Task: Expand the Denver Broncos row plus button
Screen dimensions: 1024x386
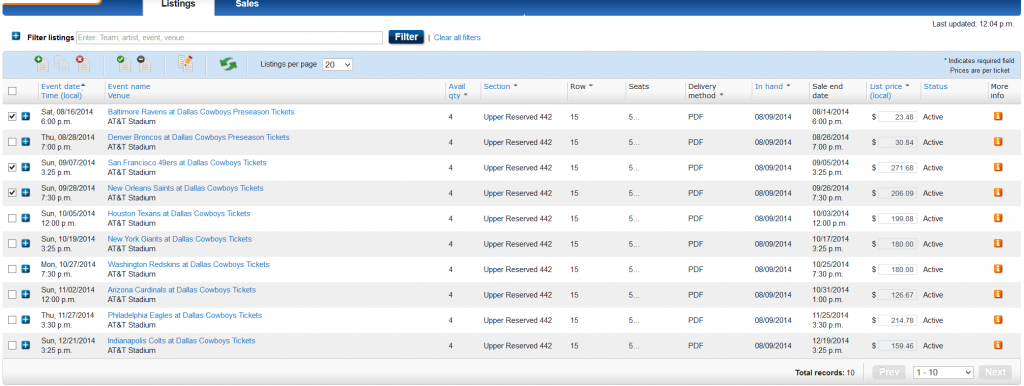Action: 25,142
